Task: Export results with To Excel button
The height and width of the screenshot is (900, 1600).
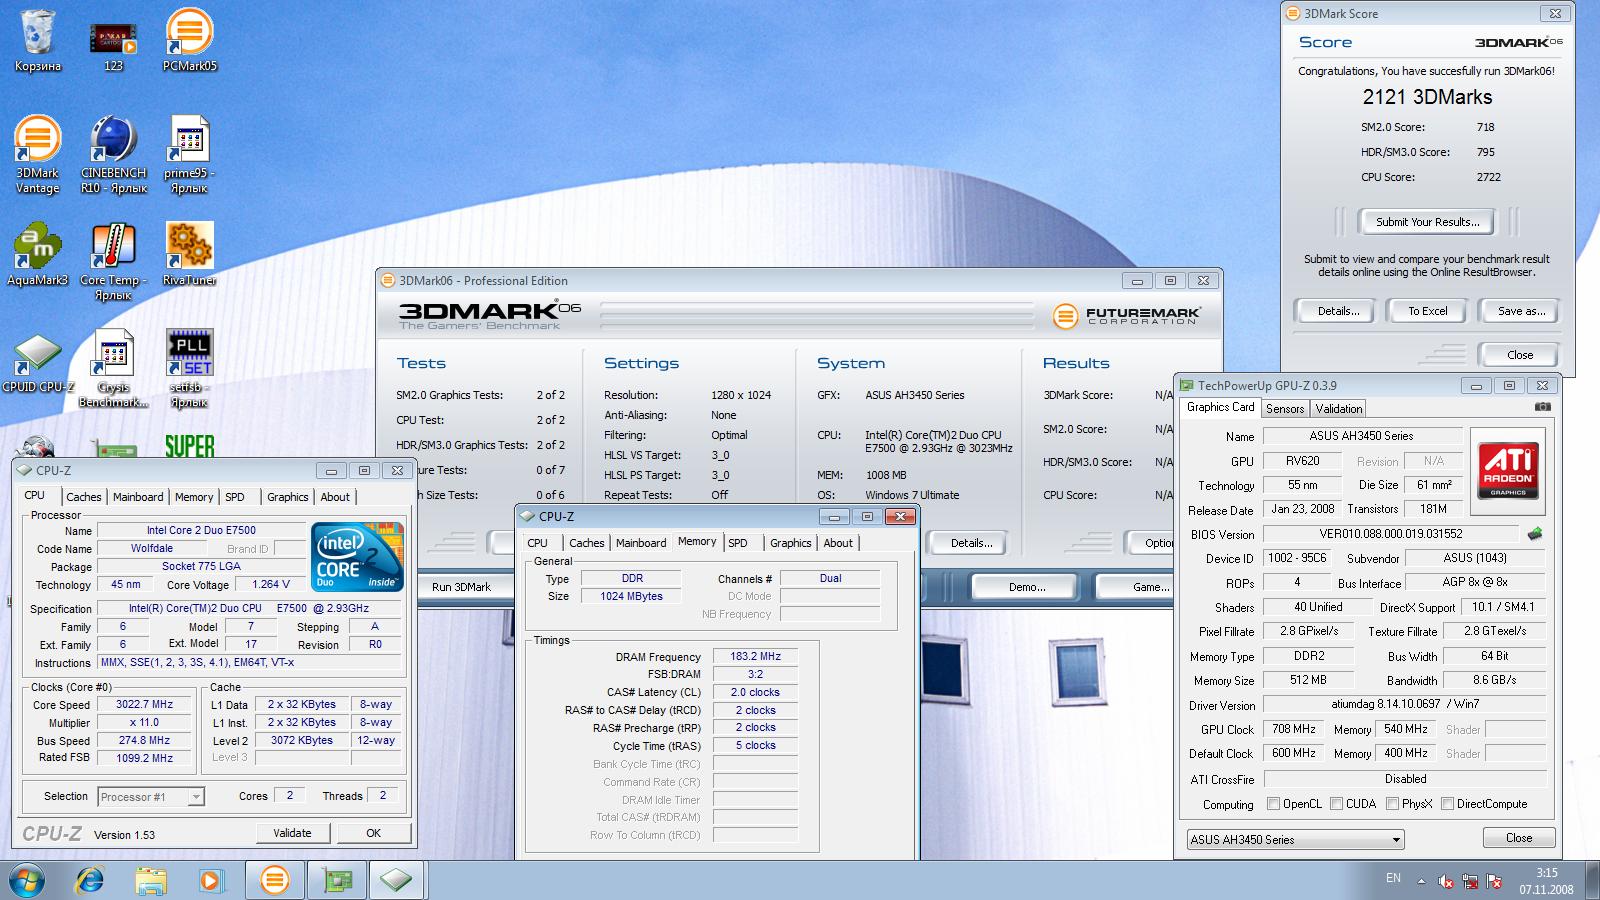Action: [x=1427, y=311]
